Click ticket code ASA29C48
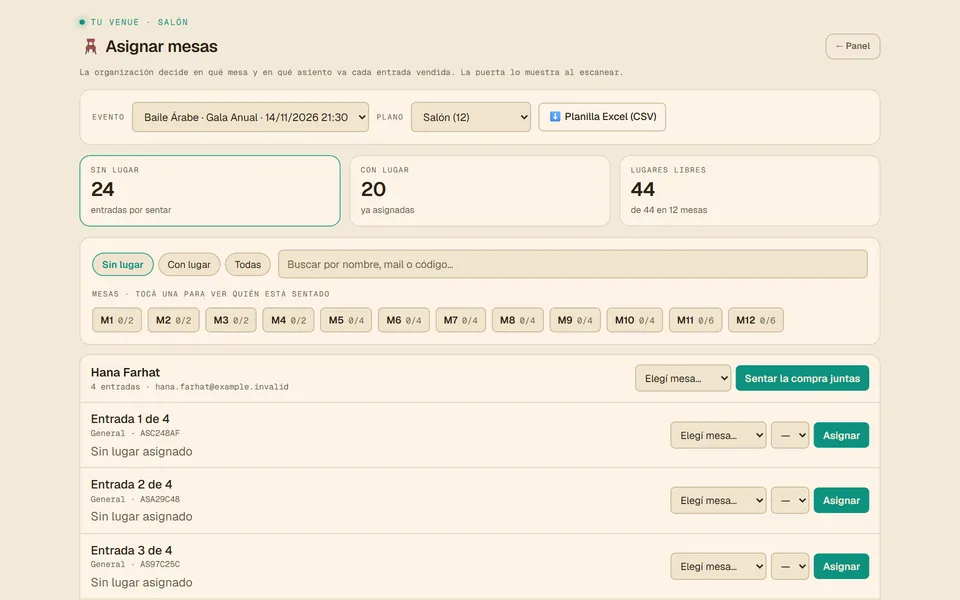 160,500
